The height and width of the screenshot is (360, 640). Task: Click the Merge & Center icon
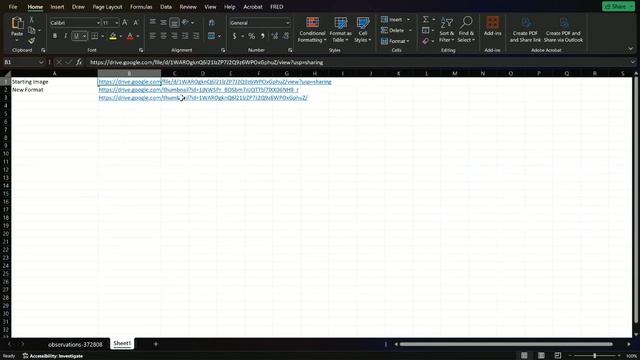click(x=211, y=36)
